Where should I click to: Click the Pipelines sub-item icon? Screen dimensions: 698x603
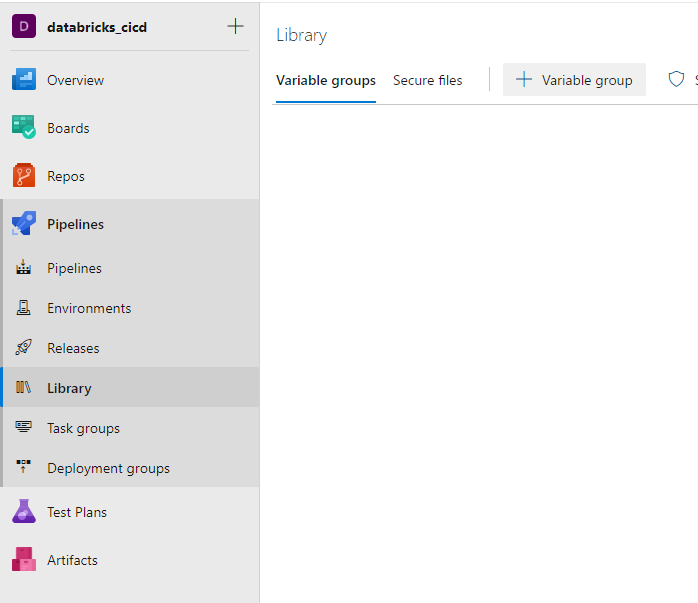click(x=23, y=267)
